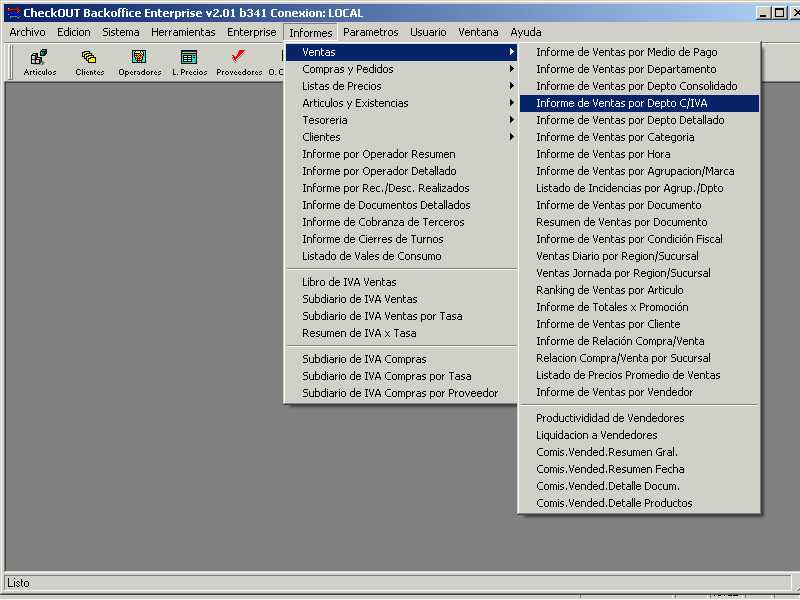The image size is (800, 600).
Task: Choose Resumen de IVA x Tasa
Action: click(401, 333)
